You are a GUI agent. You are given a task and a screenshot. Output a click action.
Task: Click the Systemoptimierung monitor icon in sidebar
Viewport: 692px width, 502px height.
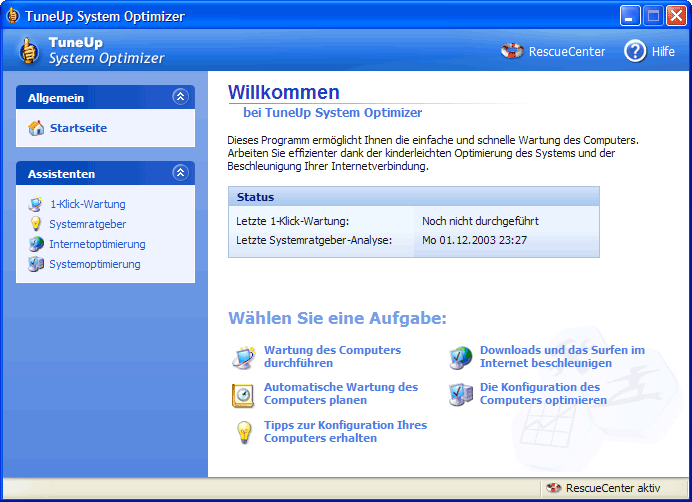pos(36,264)
